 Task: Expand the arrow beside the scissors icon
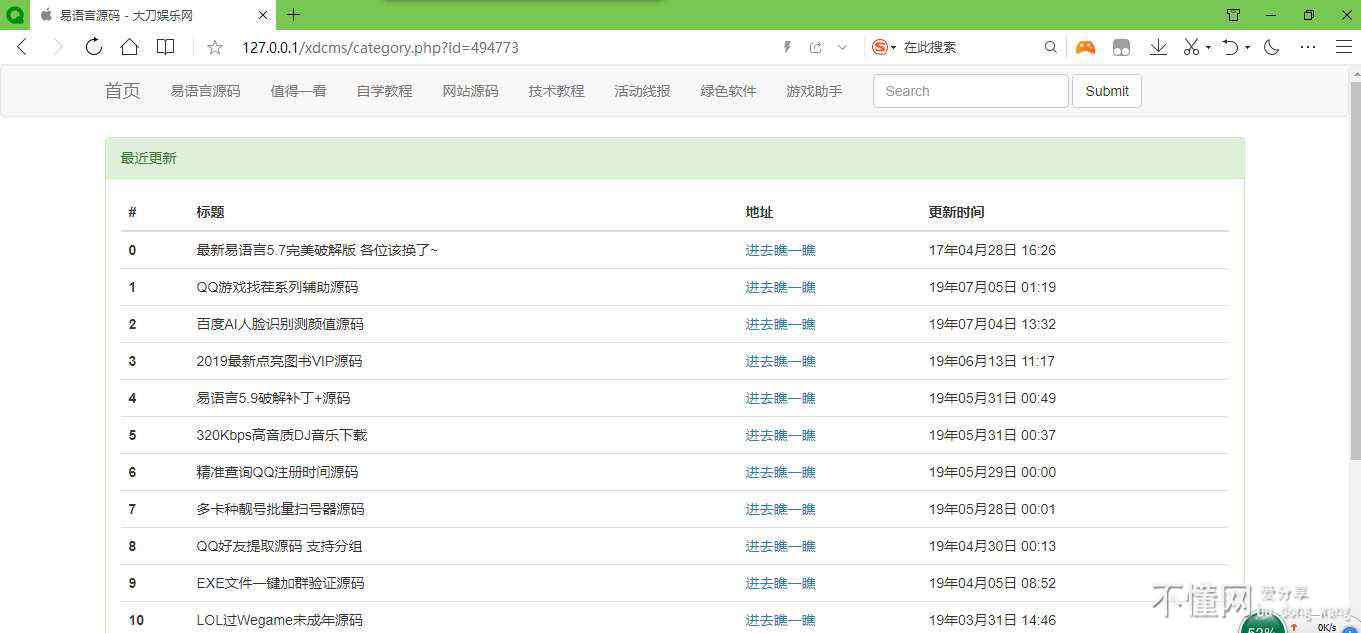[1208, 47]
